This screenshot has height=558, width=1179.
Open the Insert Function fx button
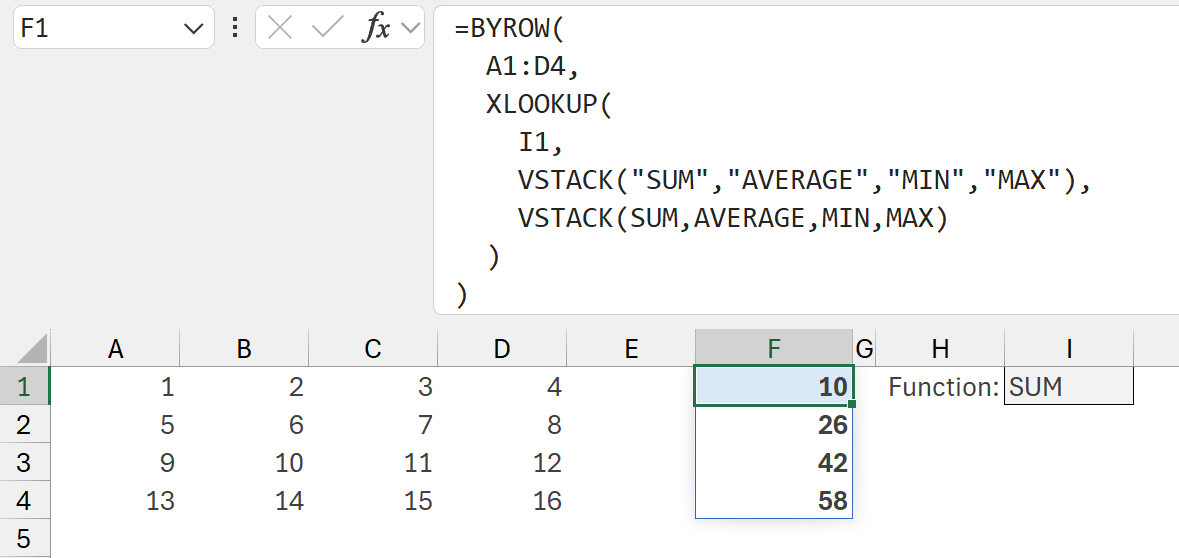coord(376,29)
